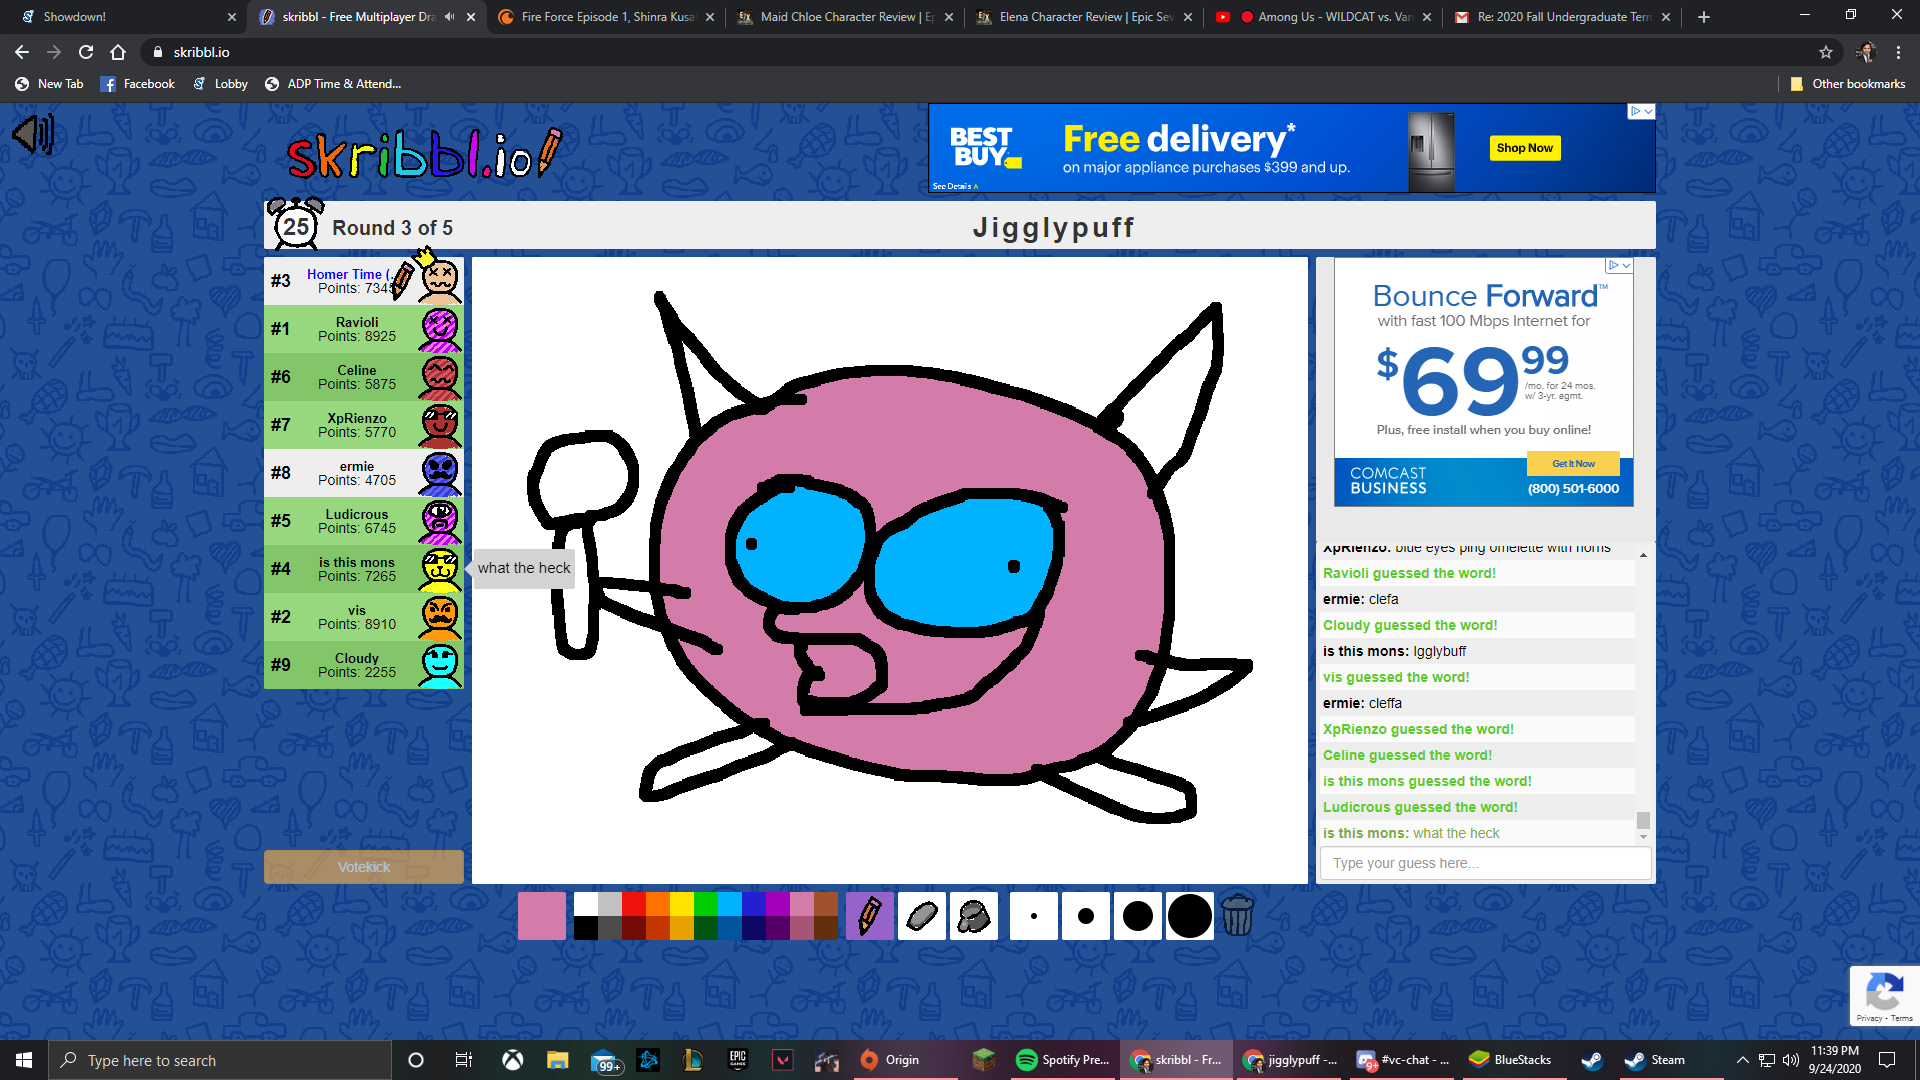
Task: Click Homer Time player name
Action: click(348, 274)
